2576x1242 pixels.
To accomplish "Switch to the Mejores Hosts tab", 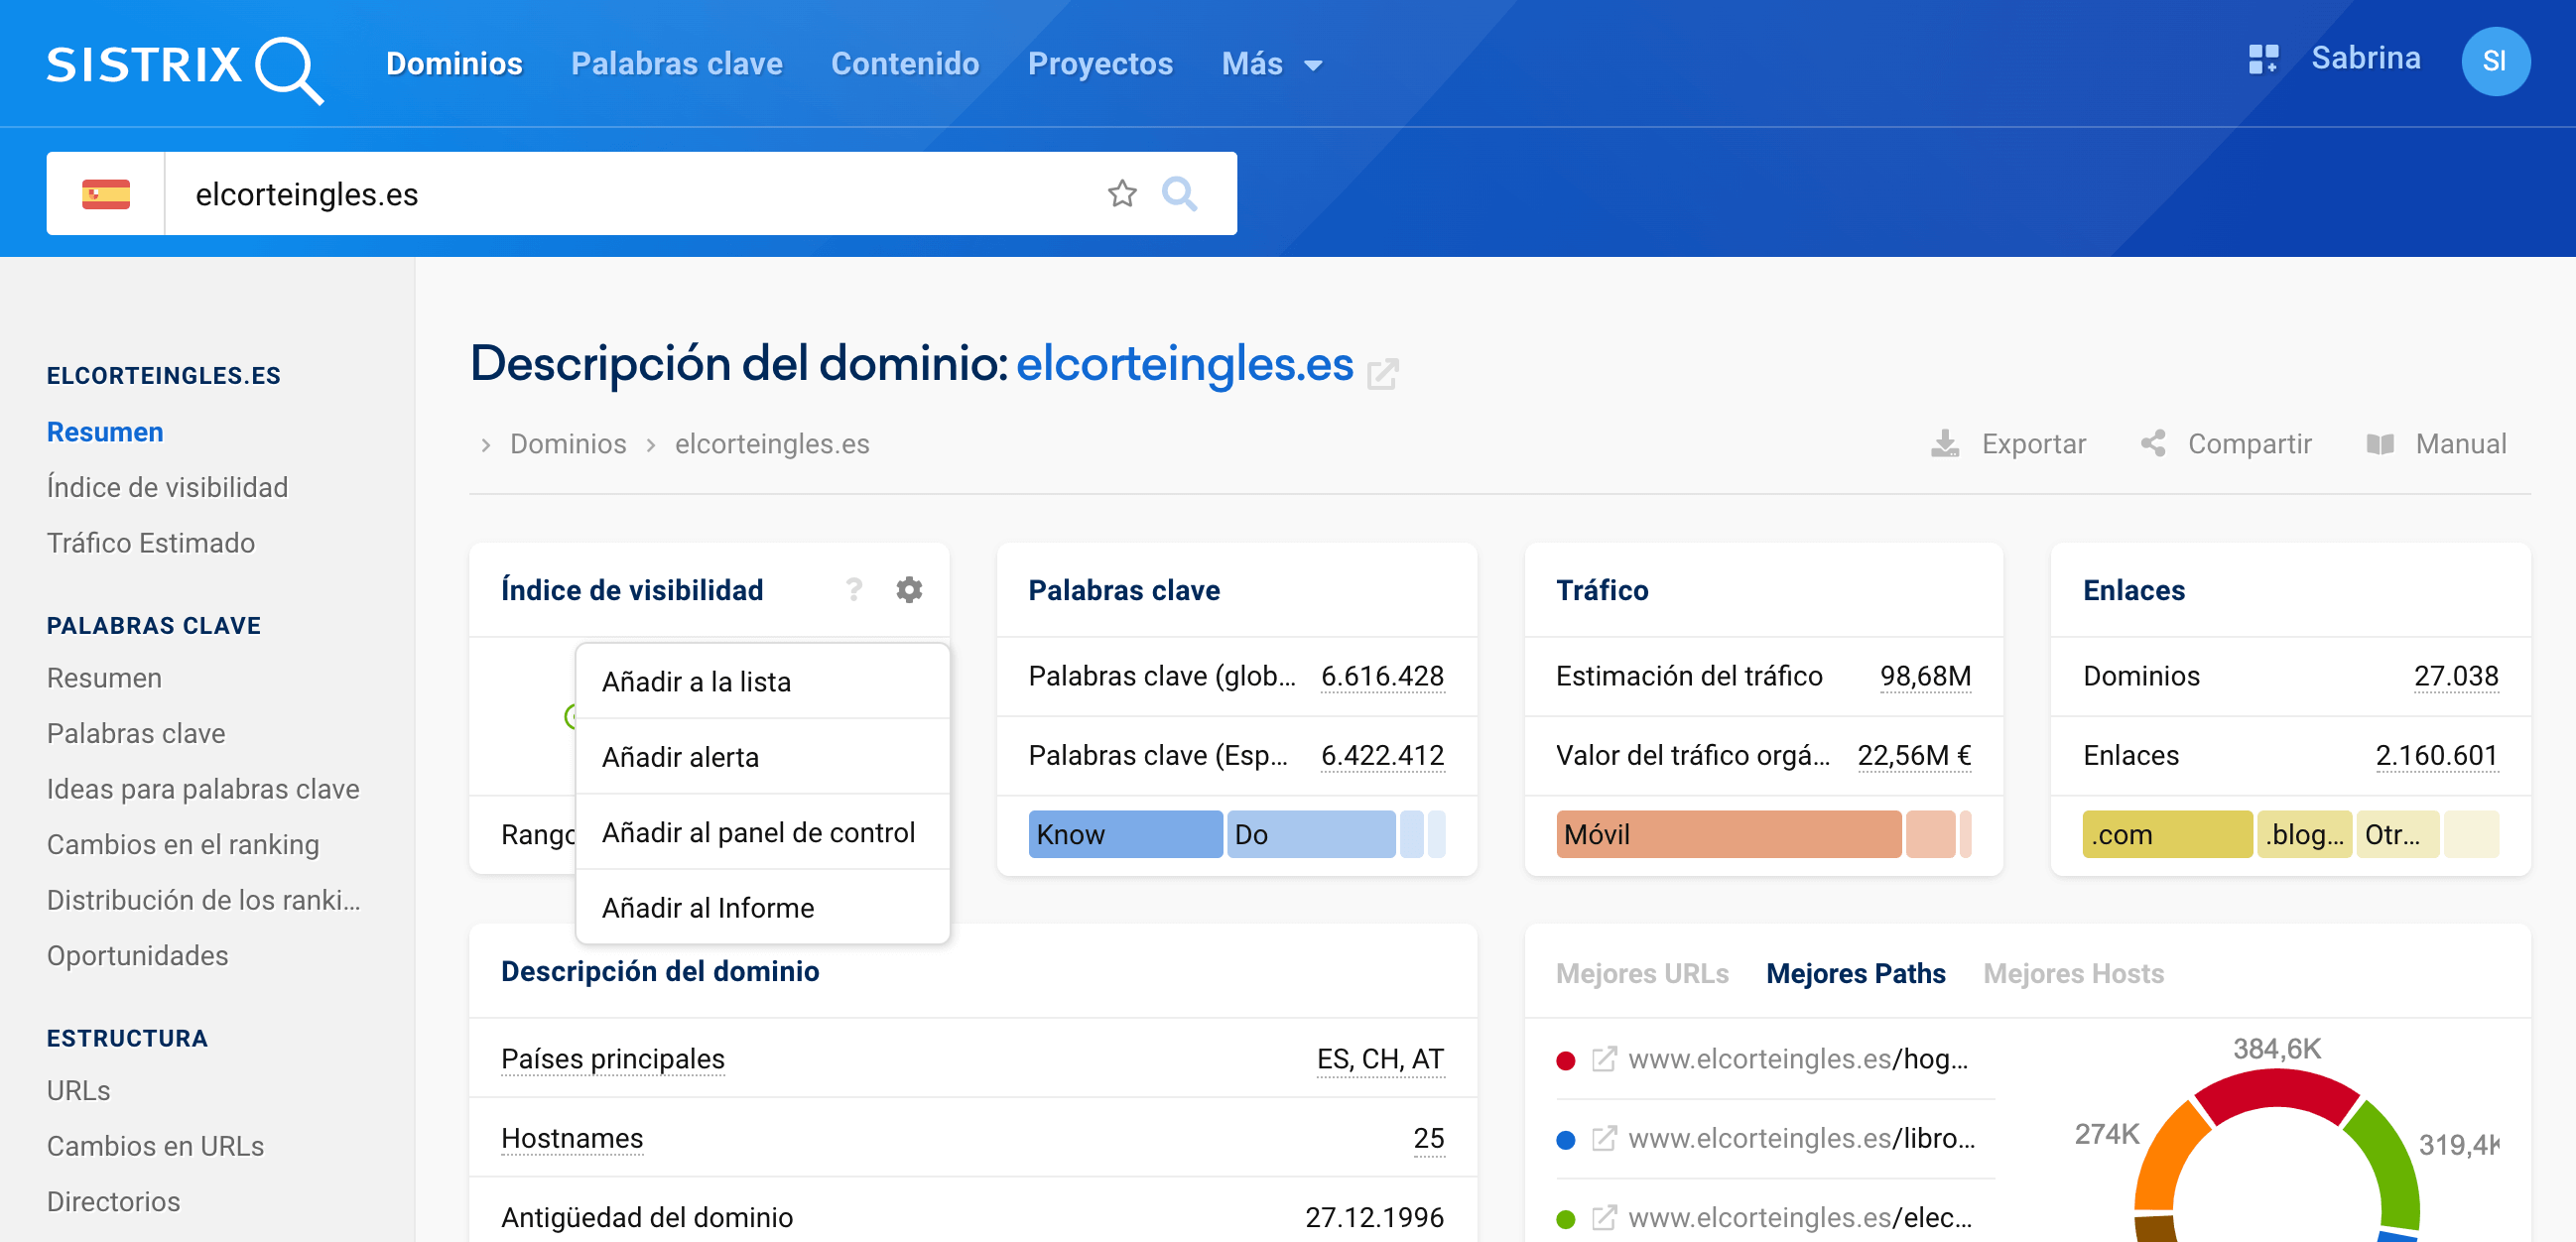I will click(2073, 973).
